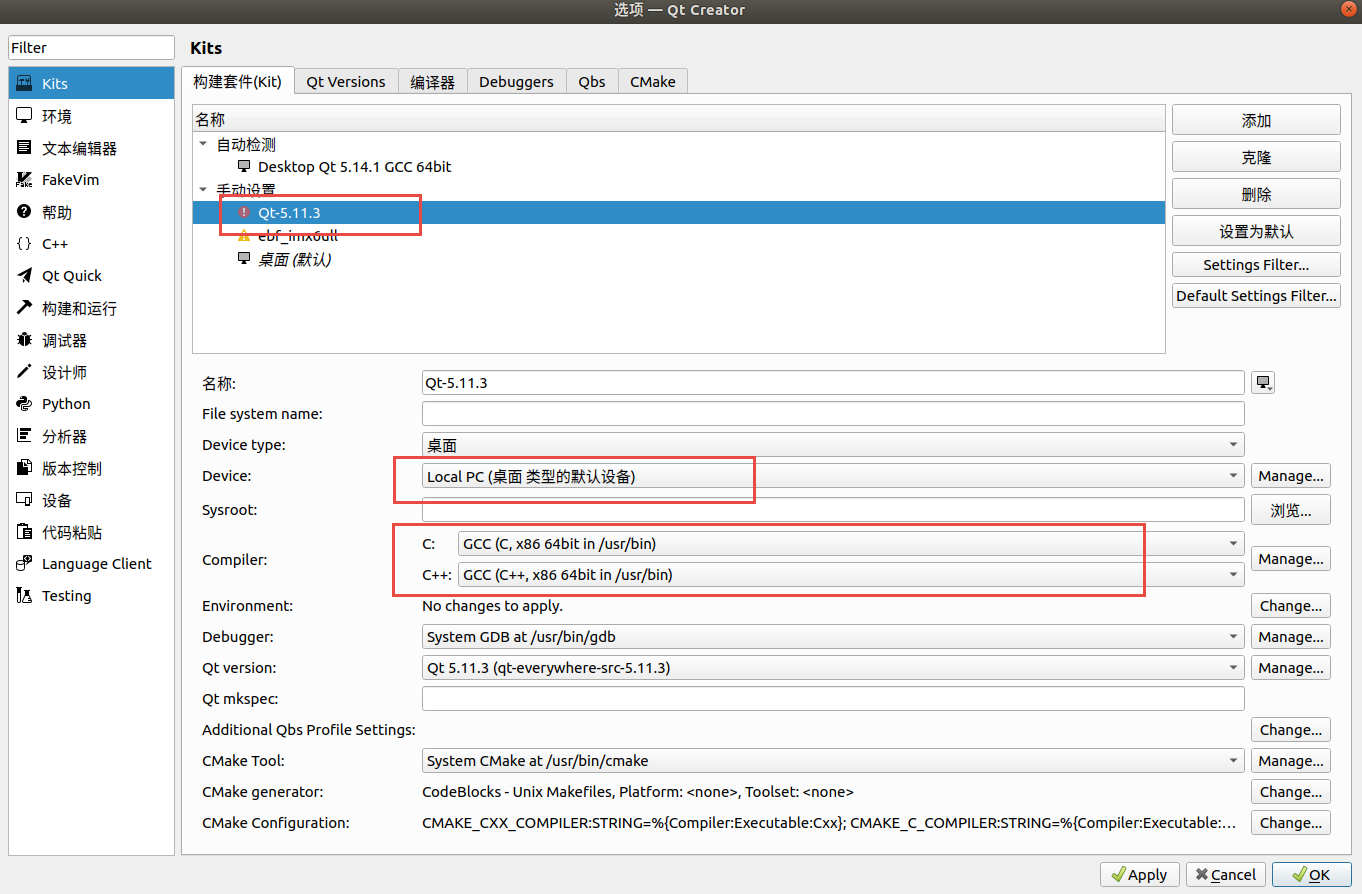Open the 文本编辑器 category icon
Screen dimensions: 1362x894
[25, 148]
